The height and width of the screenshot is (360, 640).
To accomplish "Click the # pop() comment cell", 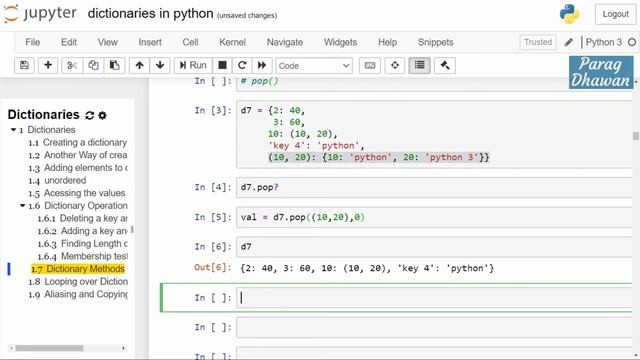I will pyautogui.click(x=435, y=83).
